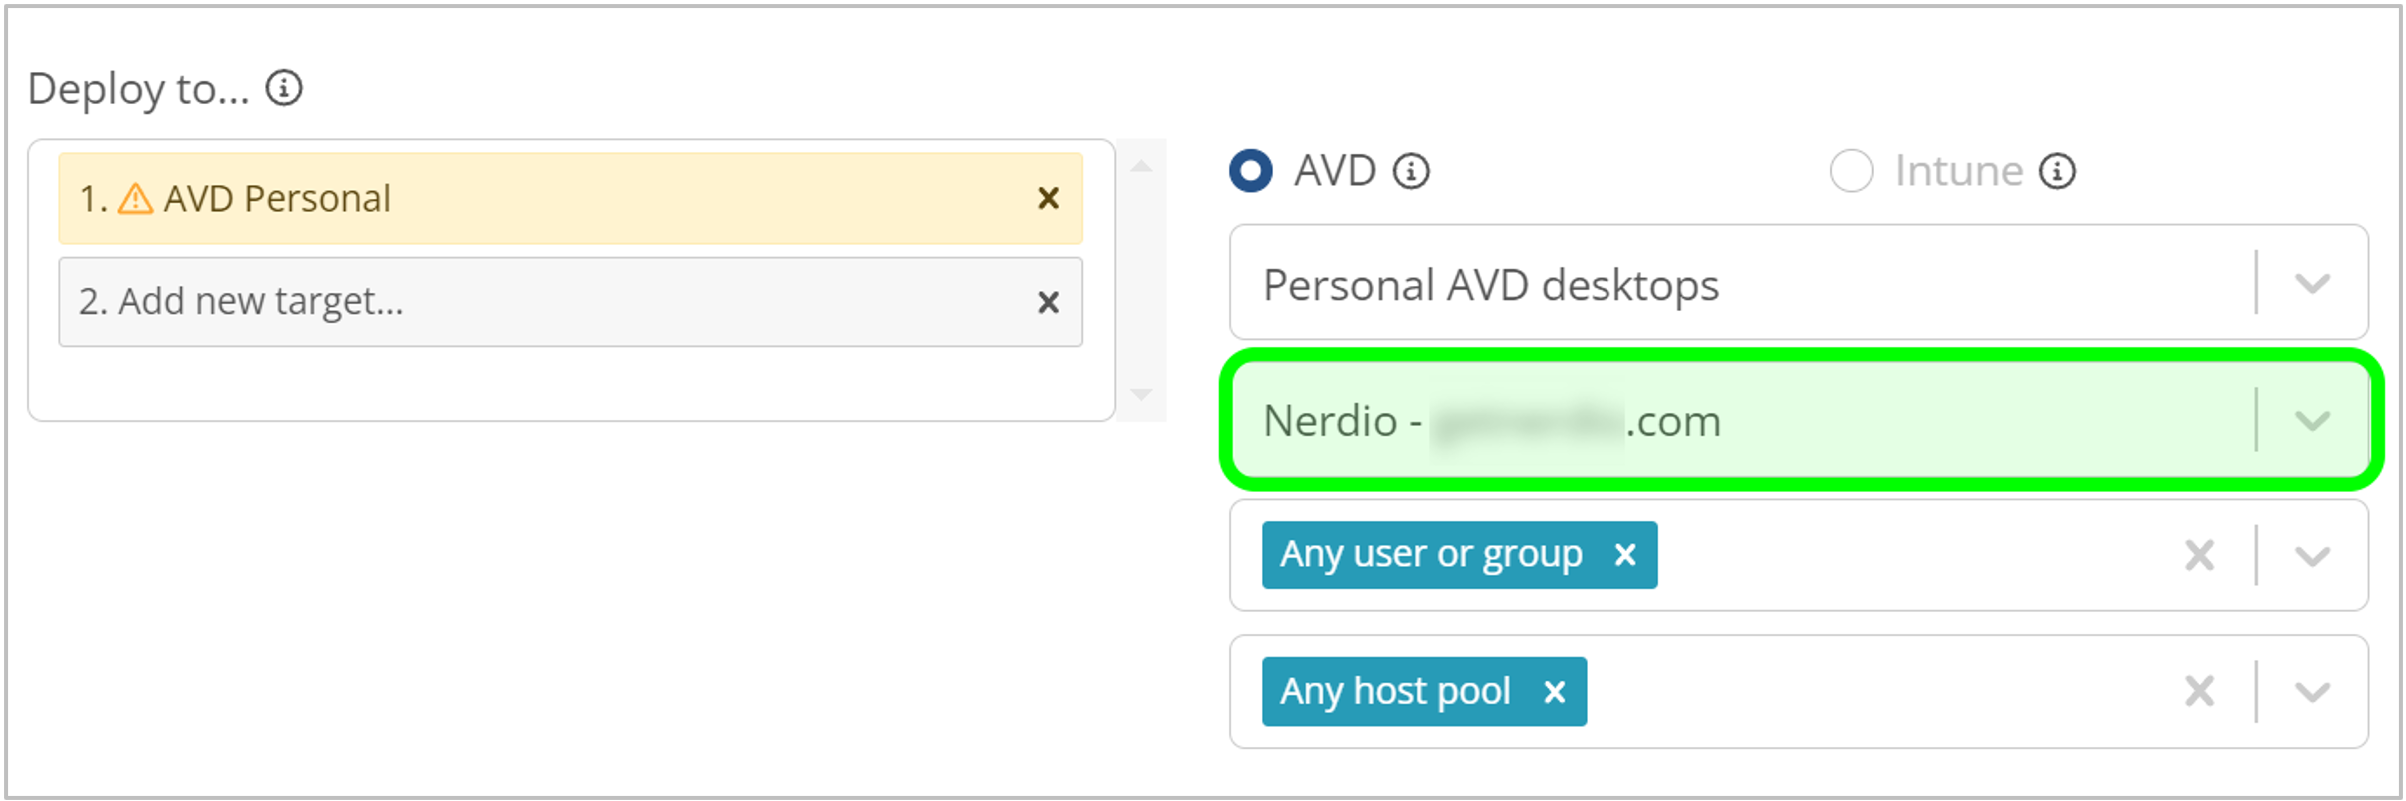Click the AVD info icon

click(1411, 171)
